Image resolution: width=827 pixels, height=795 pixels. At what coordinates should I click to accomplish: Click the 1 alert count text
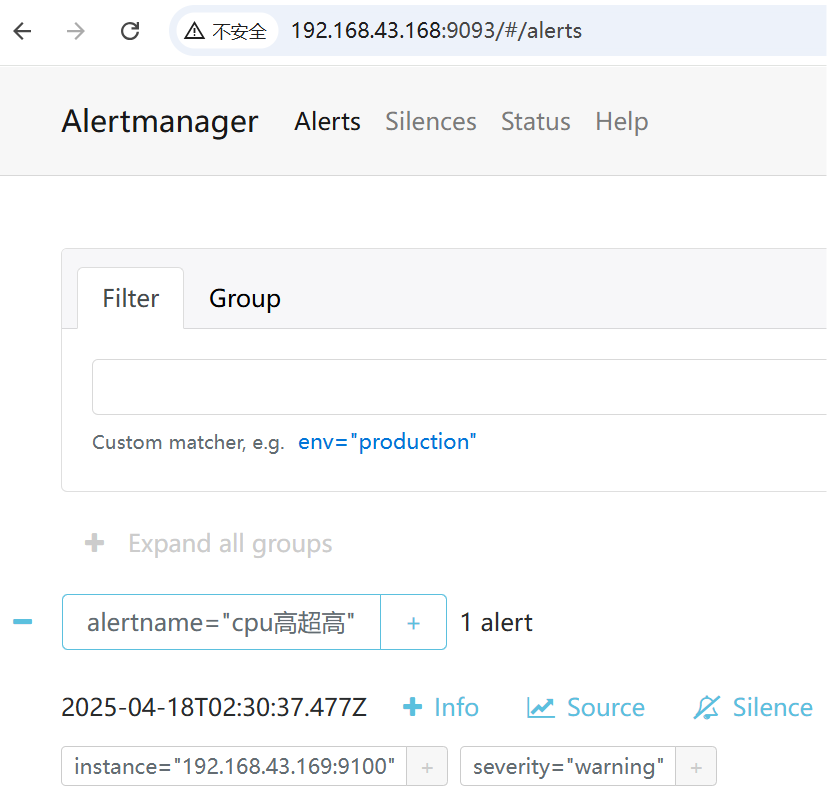click(496, 622)
